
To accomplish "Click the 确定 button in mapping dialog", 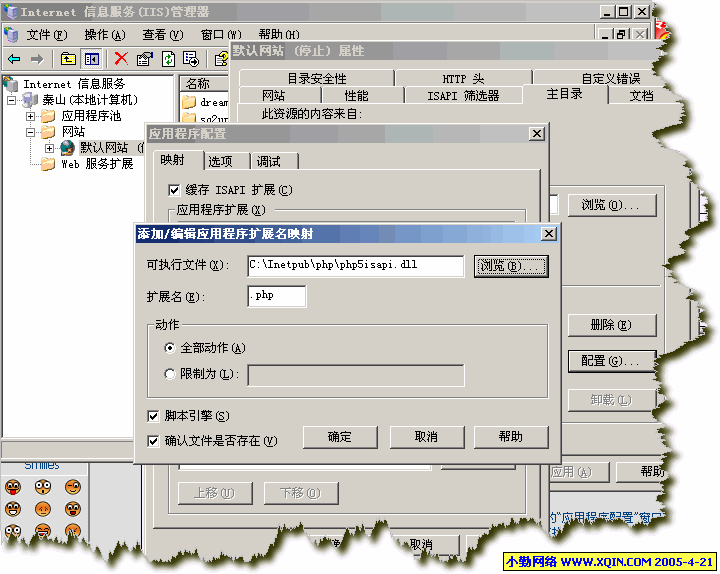I will 339,437.
